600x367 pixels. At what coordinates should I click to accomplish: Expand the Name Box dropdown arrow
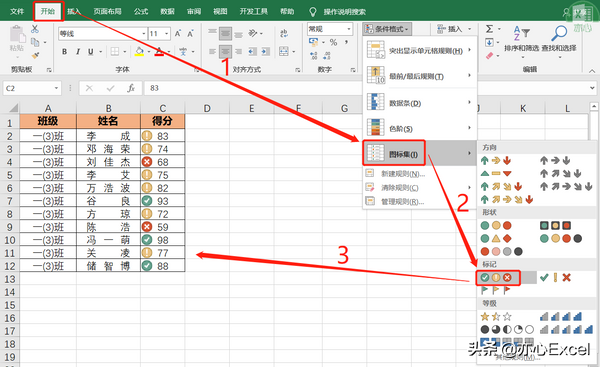[56, 88]
